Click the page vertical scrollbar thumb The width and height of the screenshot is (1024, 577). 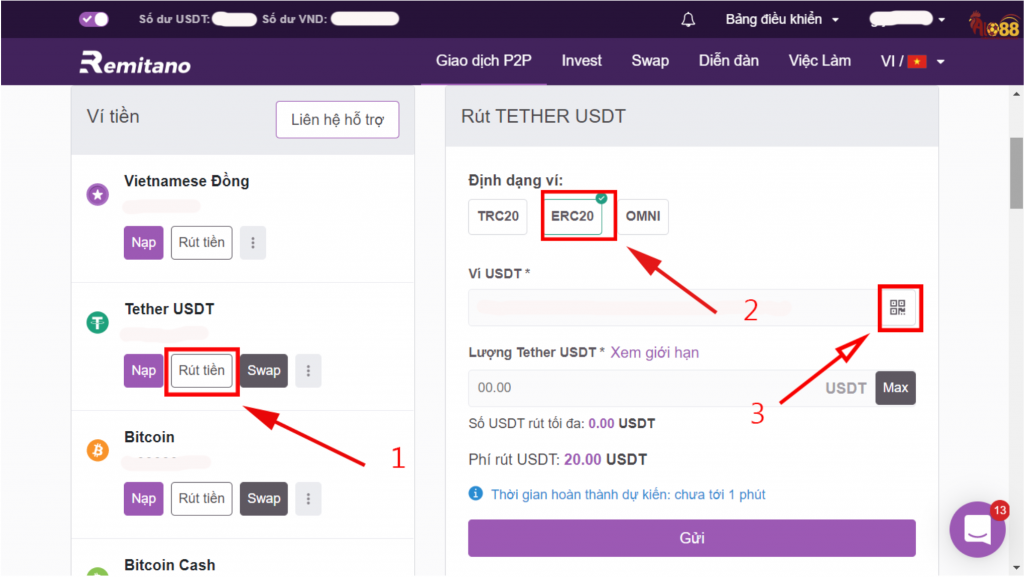1016,173
